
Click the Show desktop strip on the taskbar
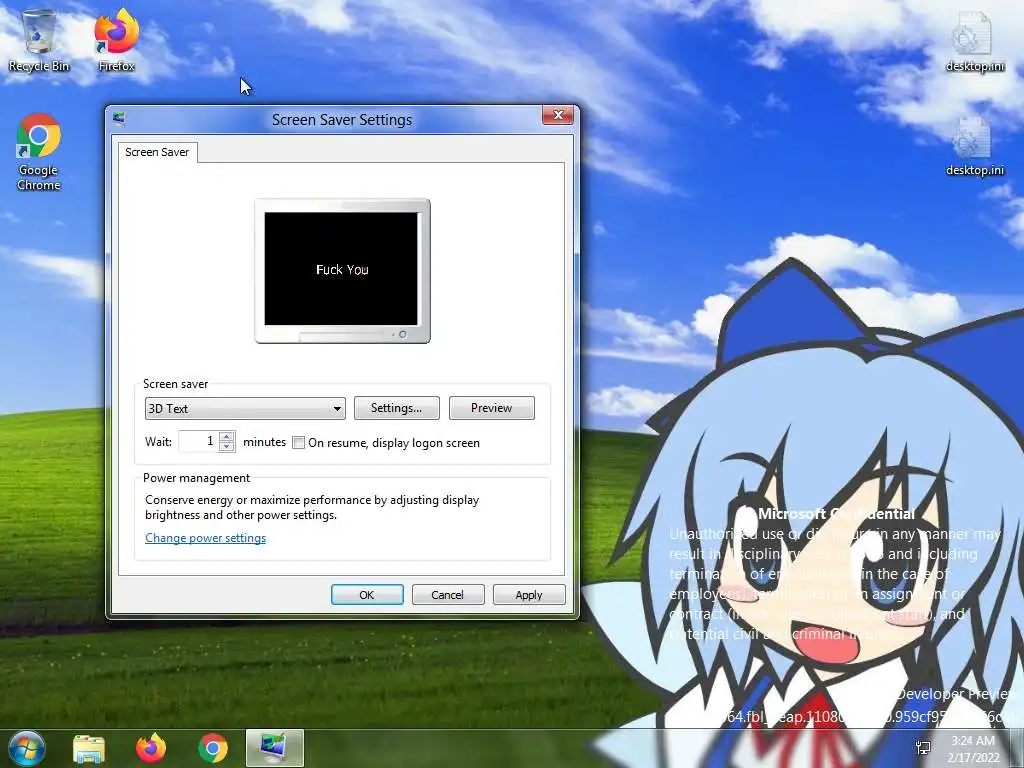click(1017, 748)
